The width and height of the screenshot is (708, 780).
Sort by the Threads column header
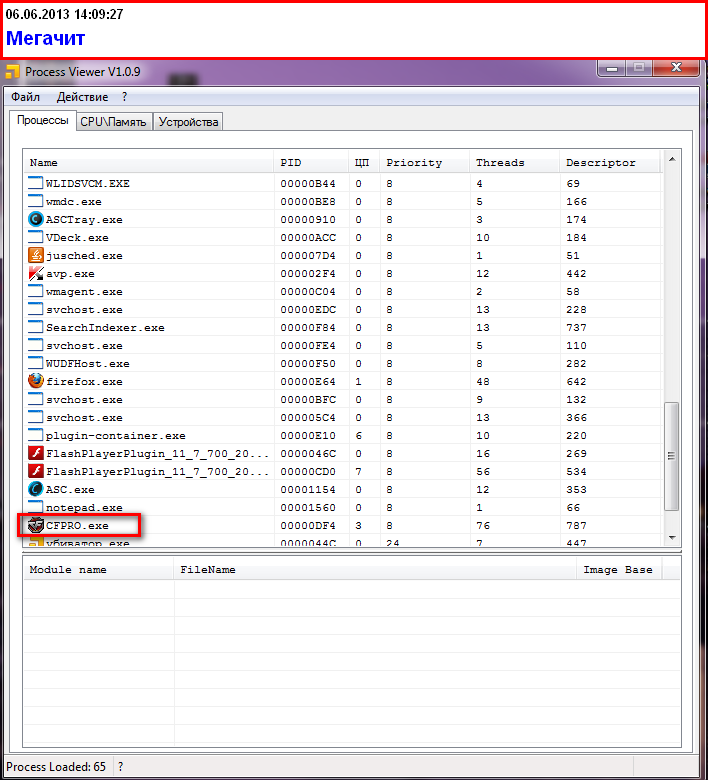(x=514, y=163)
